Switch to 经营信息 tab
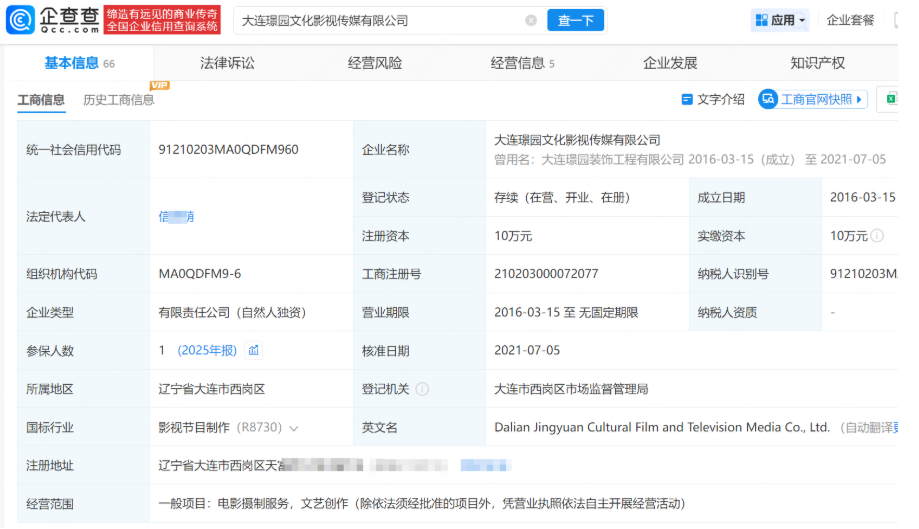This screenshot has width=919, height=529. click(522, 63)
